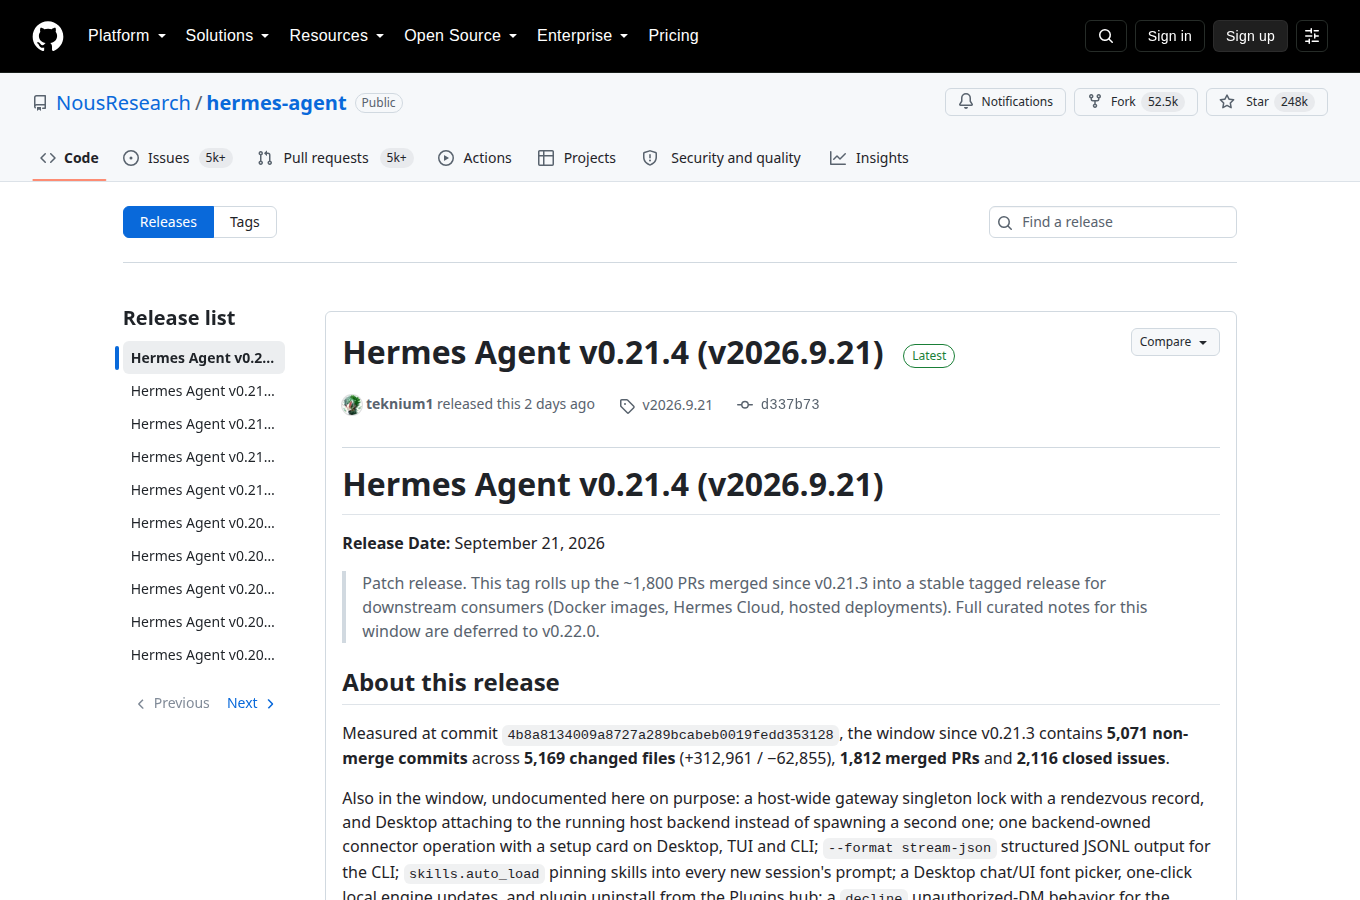Expand the Platform menu
Image resolution: width=1360 pixels, height=900 pixels.
coord(127,36)
